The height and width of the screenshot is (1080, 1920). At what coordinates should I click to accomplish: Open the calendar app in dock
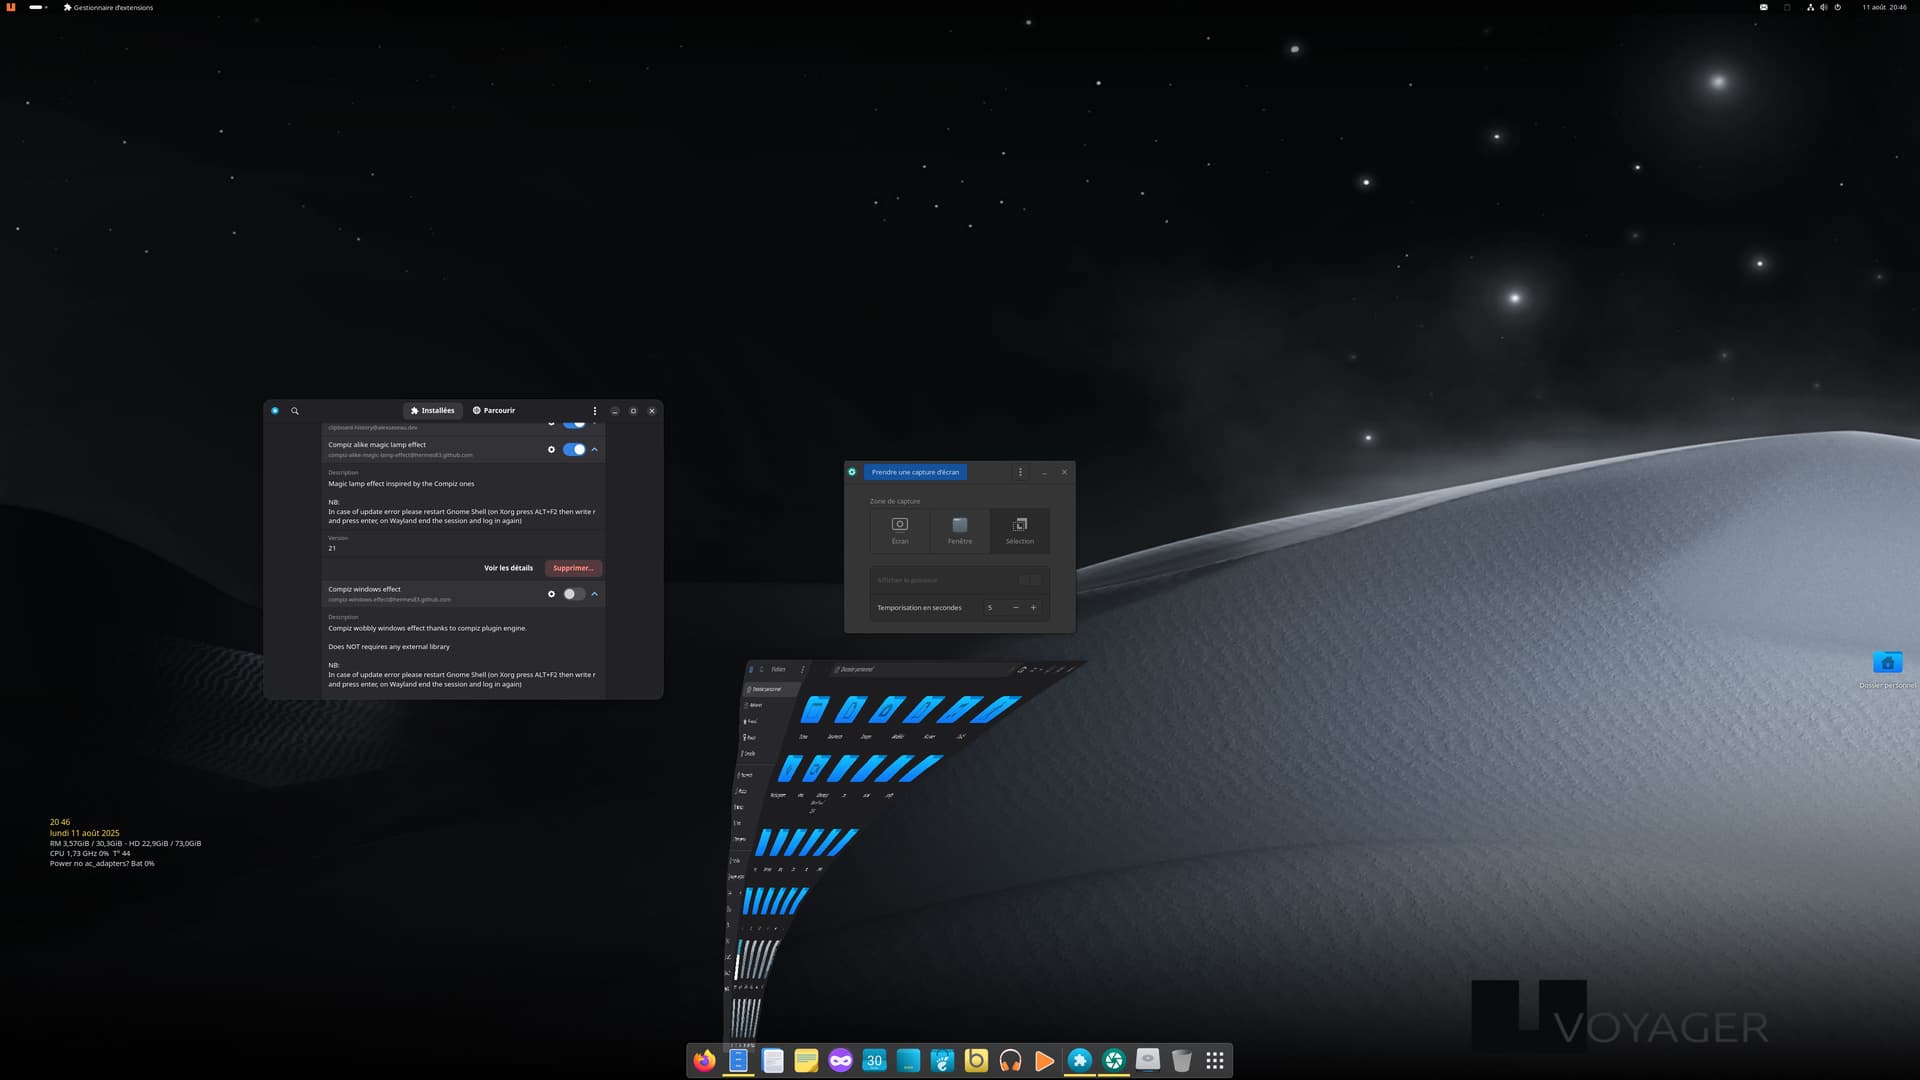(874, 1061)
